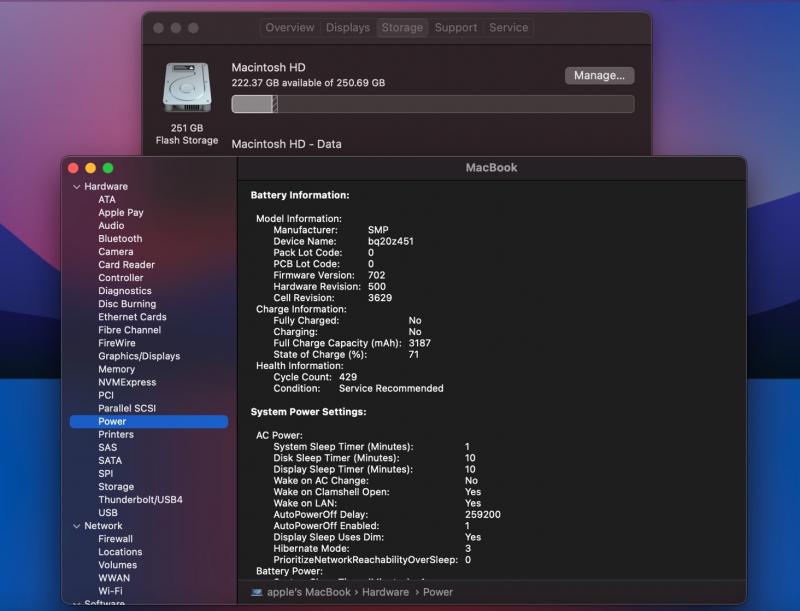Click the Hibernate Mode row
The width and height of the screenshot is (800, 611).
pos(372,549)
